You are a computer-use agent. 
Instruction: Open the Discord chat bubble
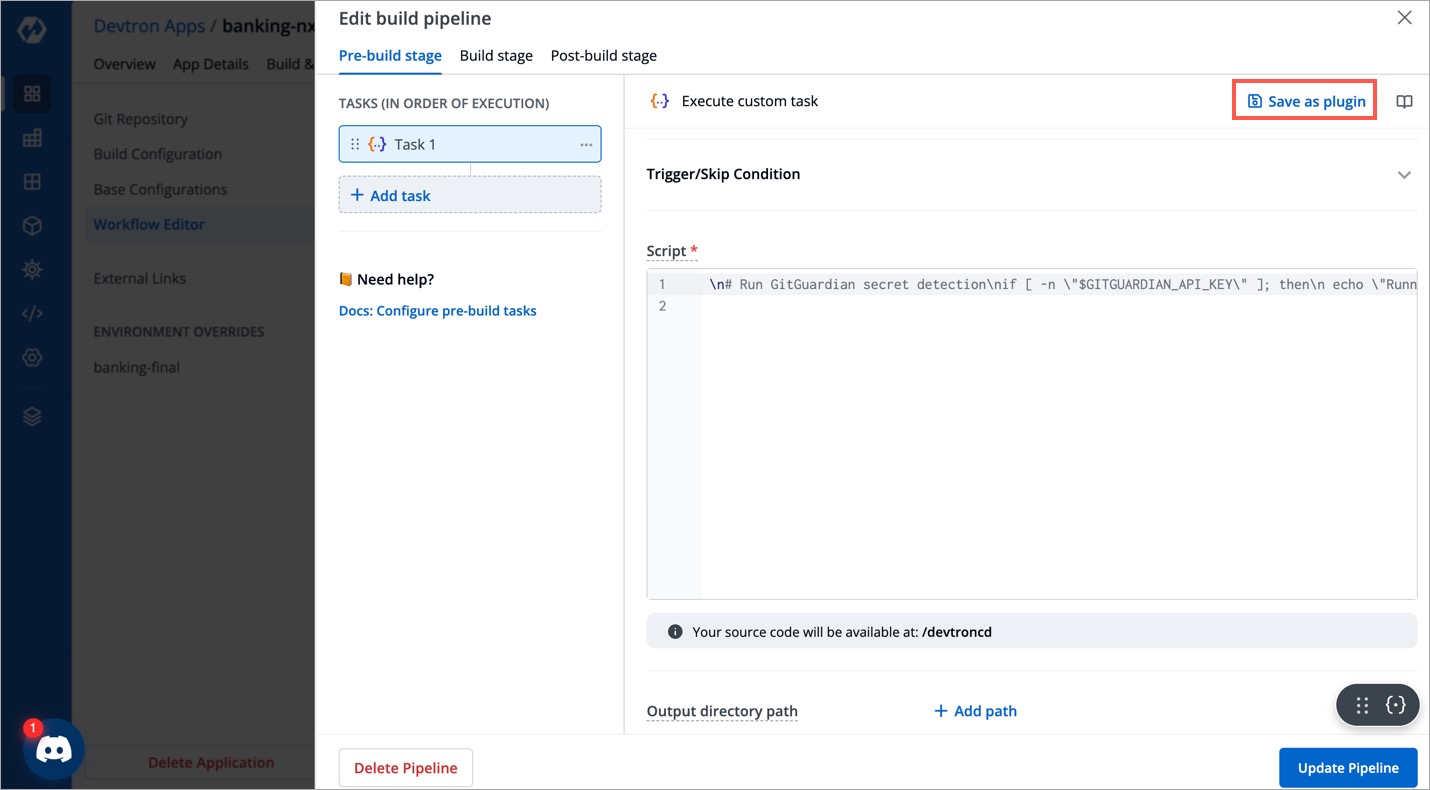click(x=53, y=748)
